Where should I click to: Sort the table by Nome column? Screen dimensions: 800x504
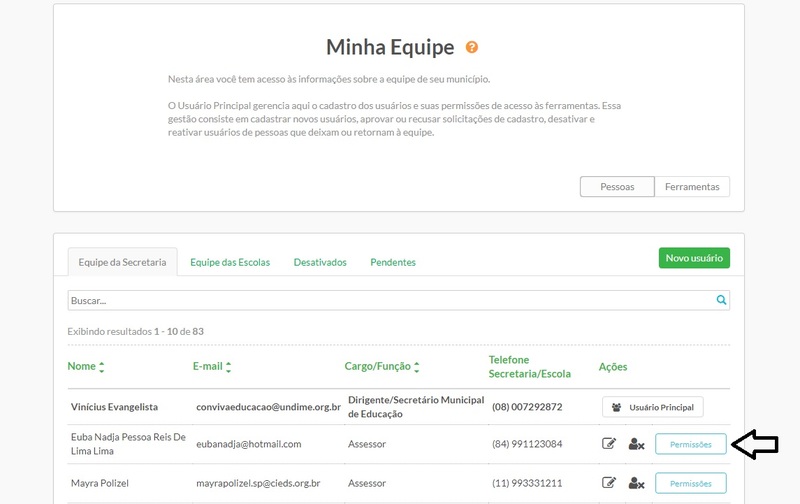click(102, 367)
